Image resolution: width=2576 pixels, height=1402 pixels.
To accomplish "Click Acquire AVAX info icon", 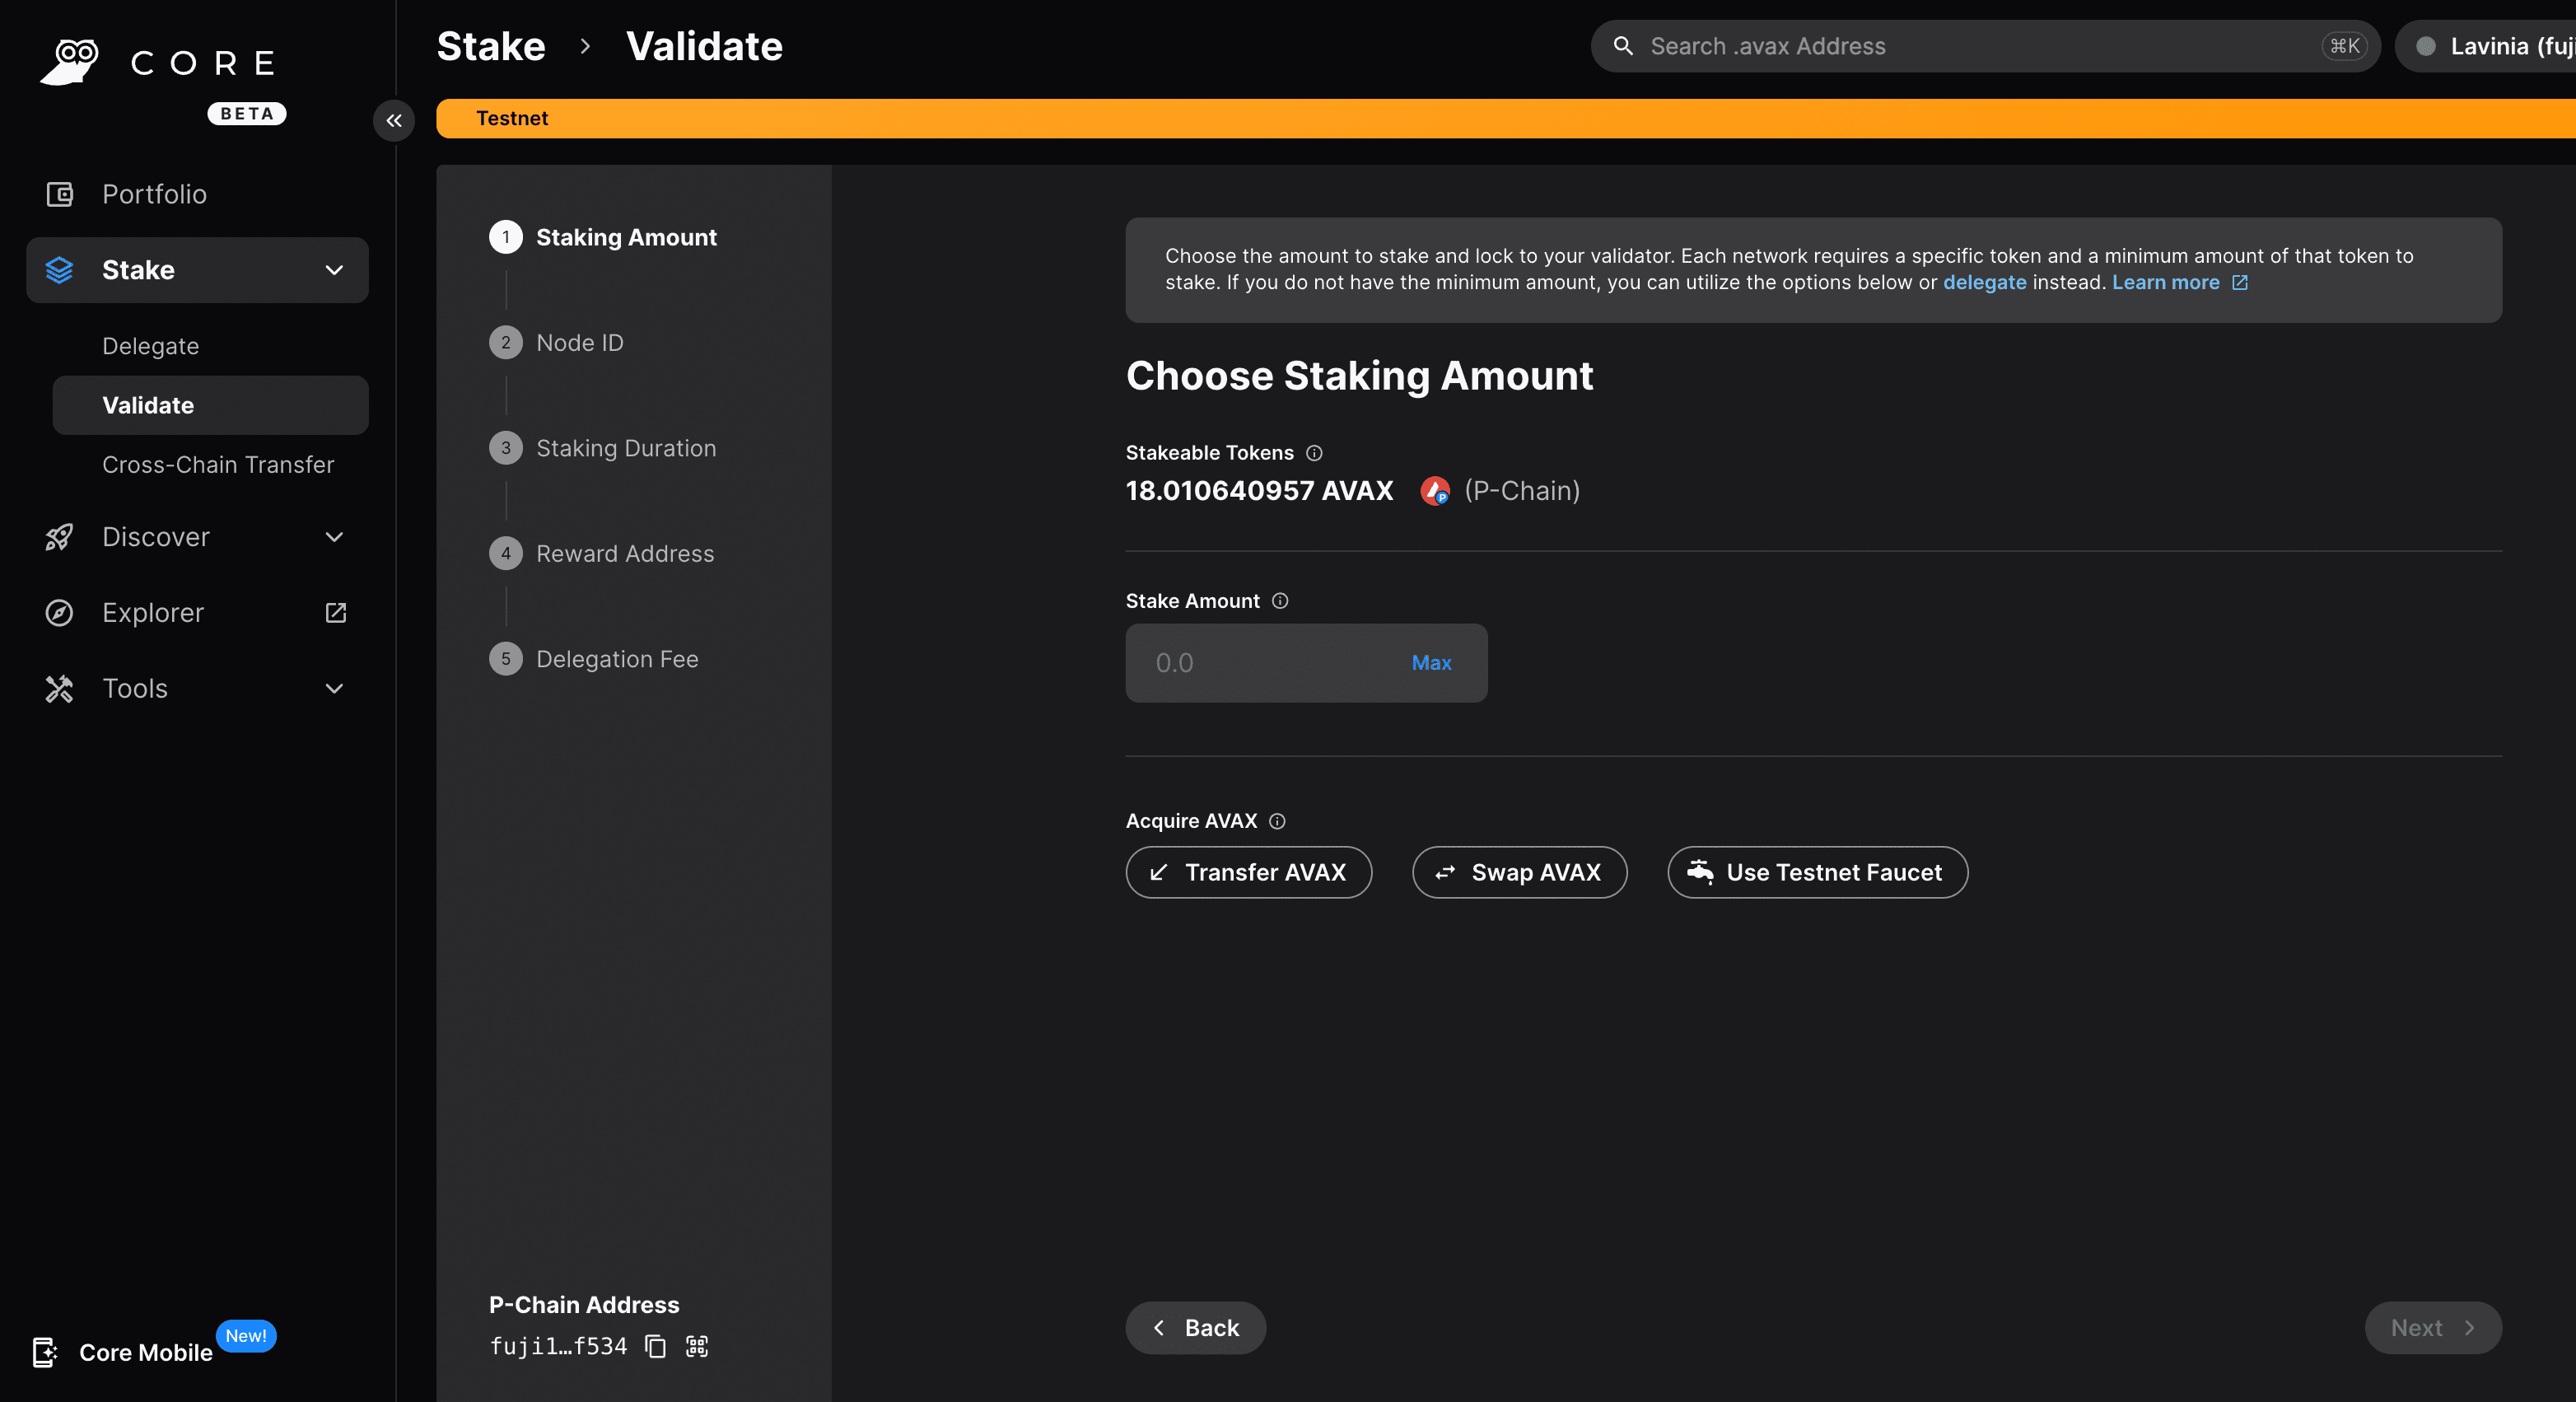I will pyautogui.click(x=1277, y=821).
